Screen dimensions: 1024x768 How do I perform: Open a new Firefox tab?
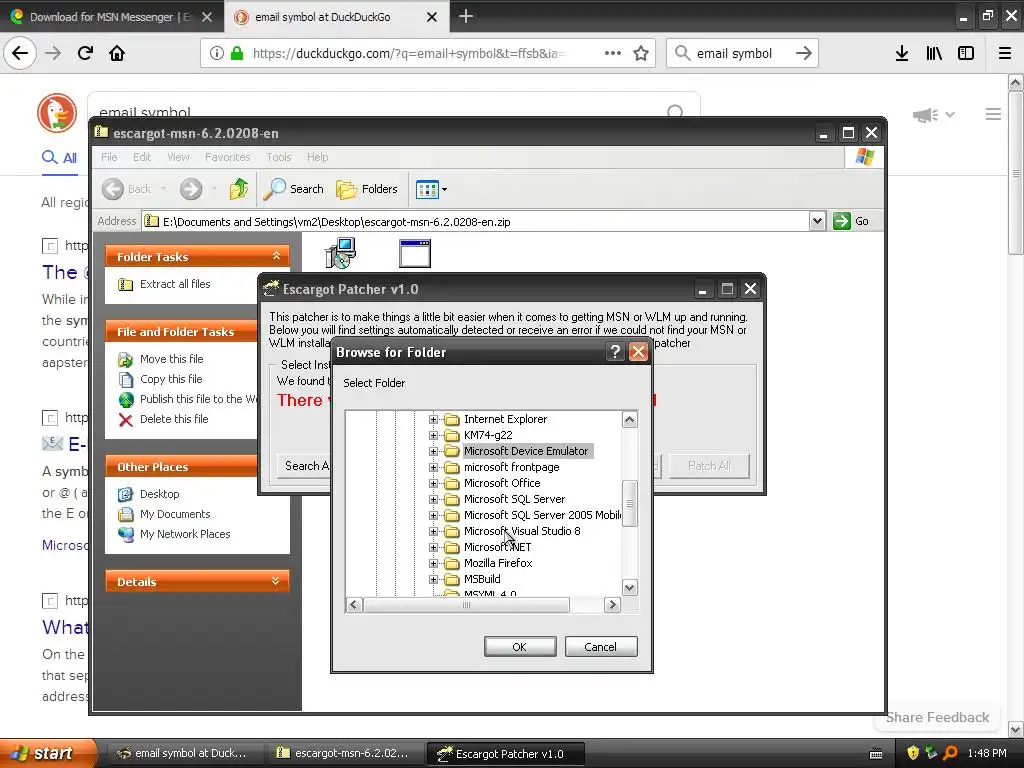coord(466,16)
